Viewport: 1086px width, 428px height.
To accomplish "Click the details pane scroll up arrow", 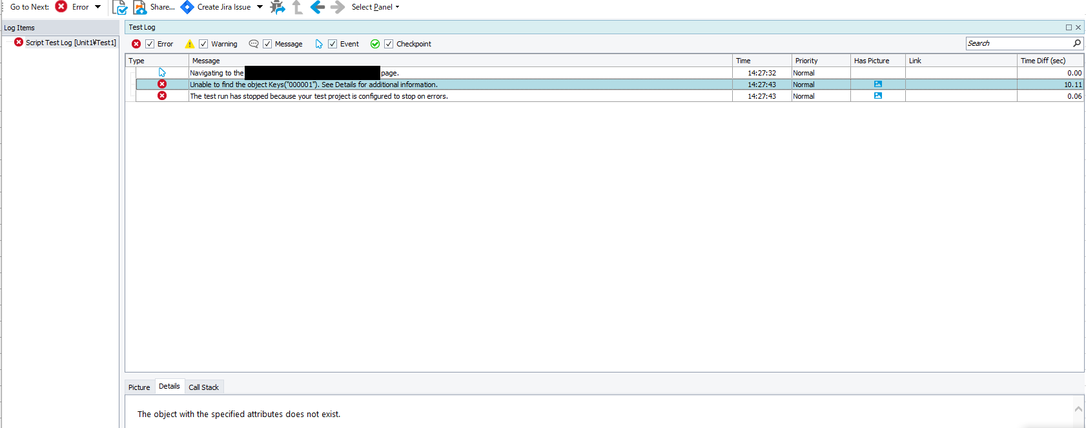I will (x=1078, y=408).
